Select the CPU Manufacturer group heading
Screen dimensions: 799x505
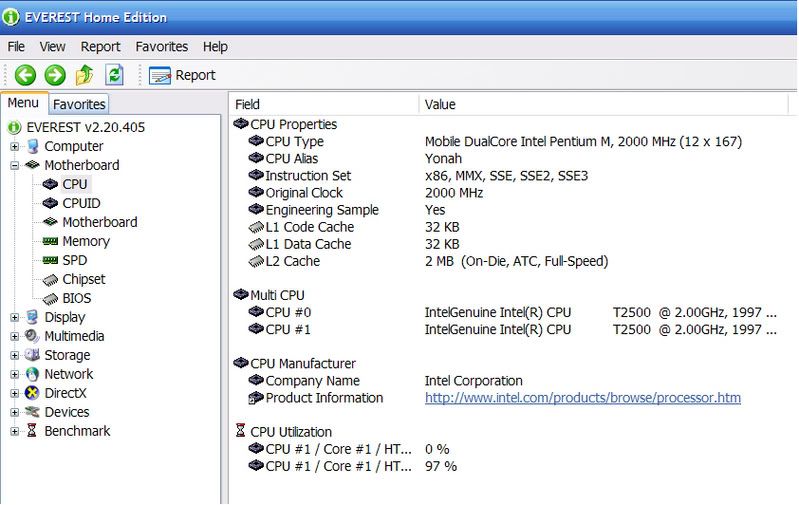click(x=303, y=364)
